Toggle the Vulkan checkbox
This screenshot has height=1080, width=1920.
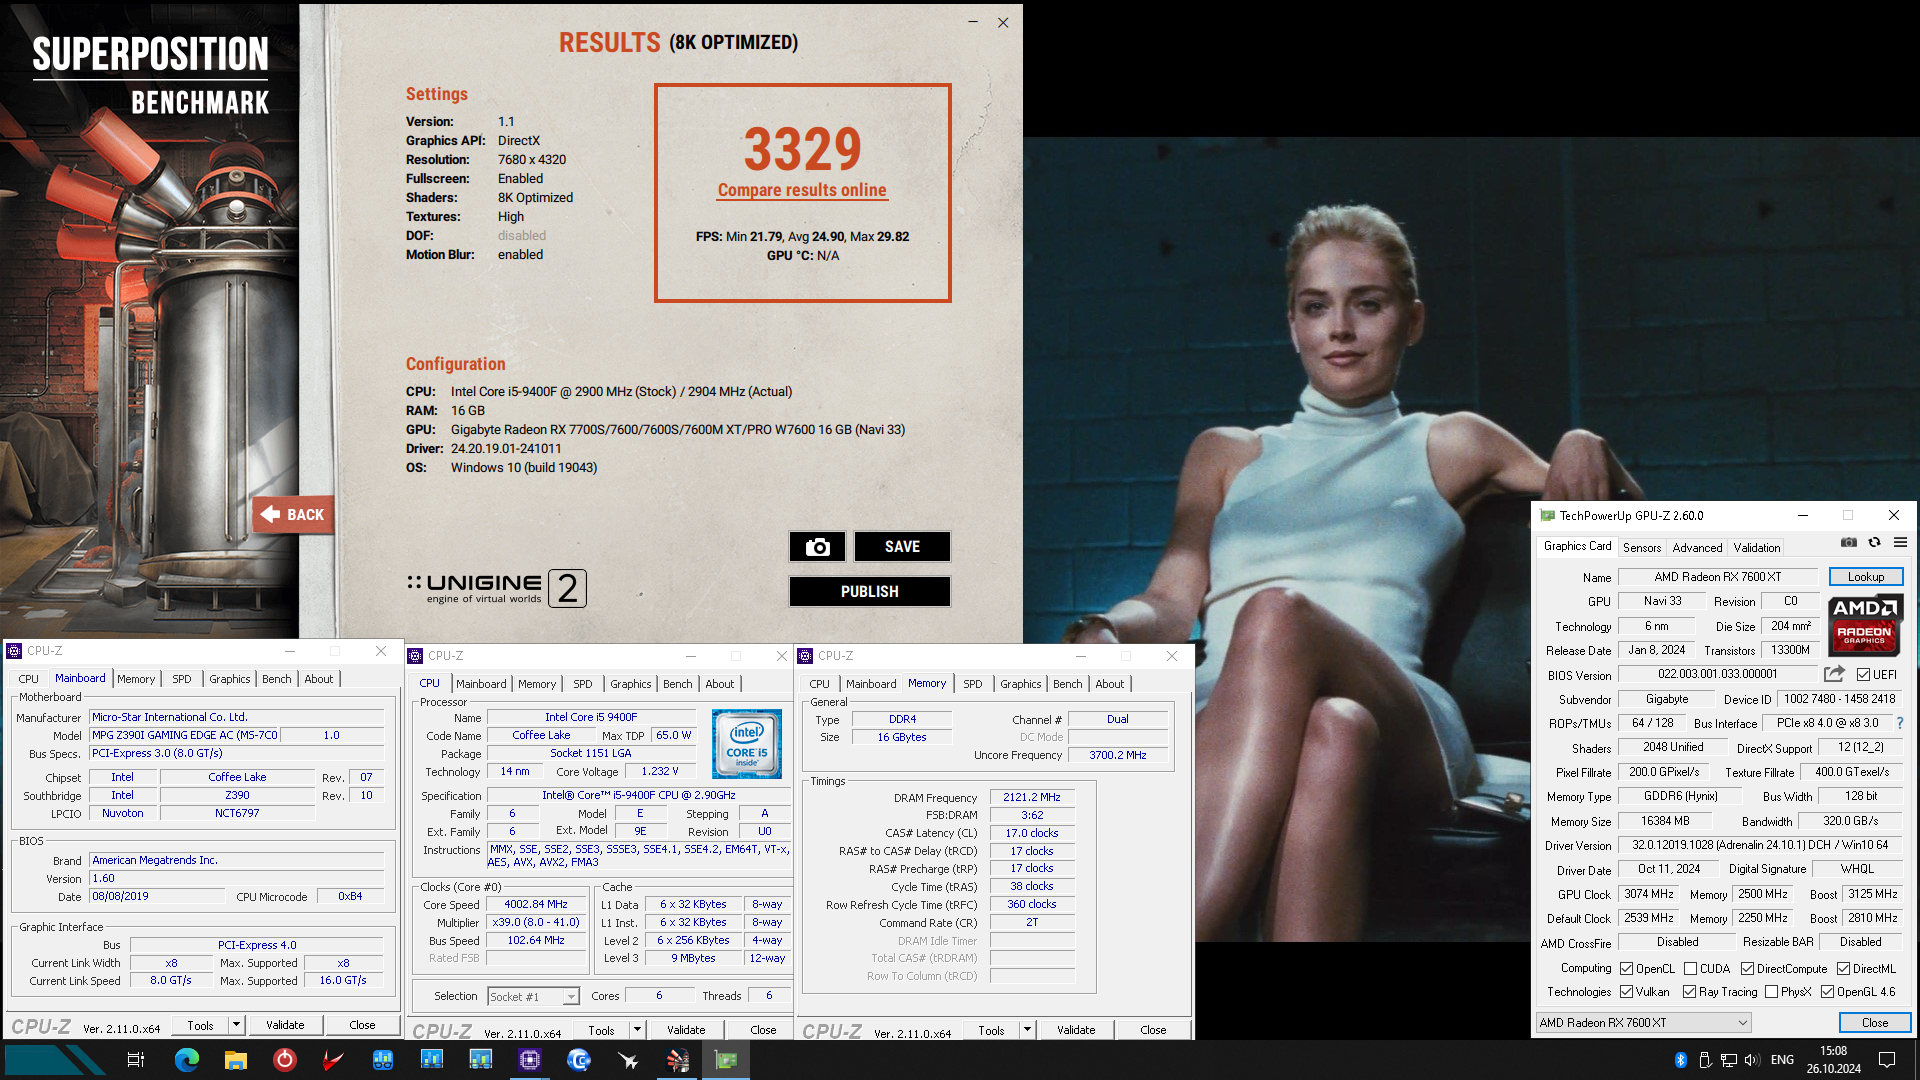coord(1627,992)
